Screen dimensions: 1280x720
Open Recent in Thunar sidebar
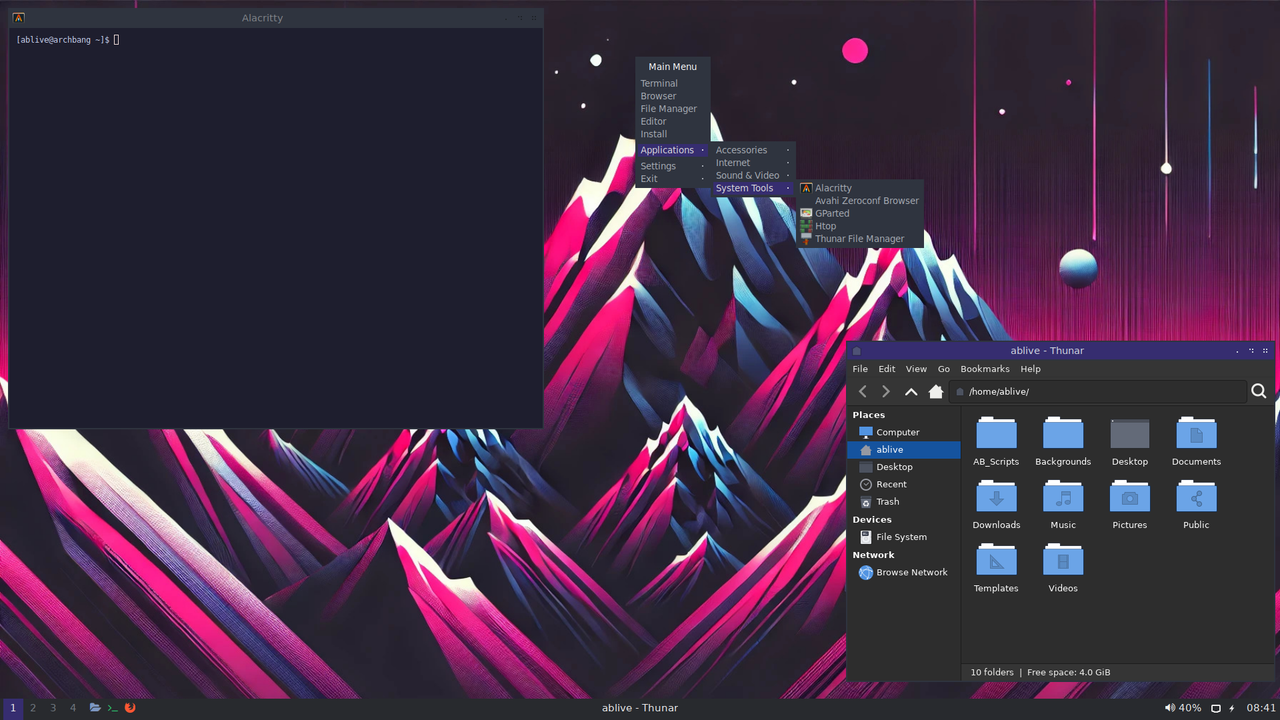click(903, 484)
